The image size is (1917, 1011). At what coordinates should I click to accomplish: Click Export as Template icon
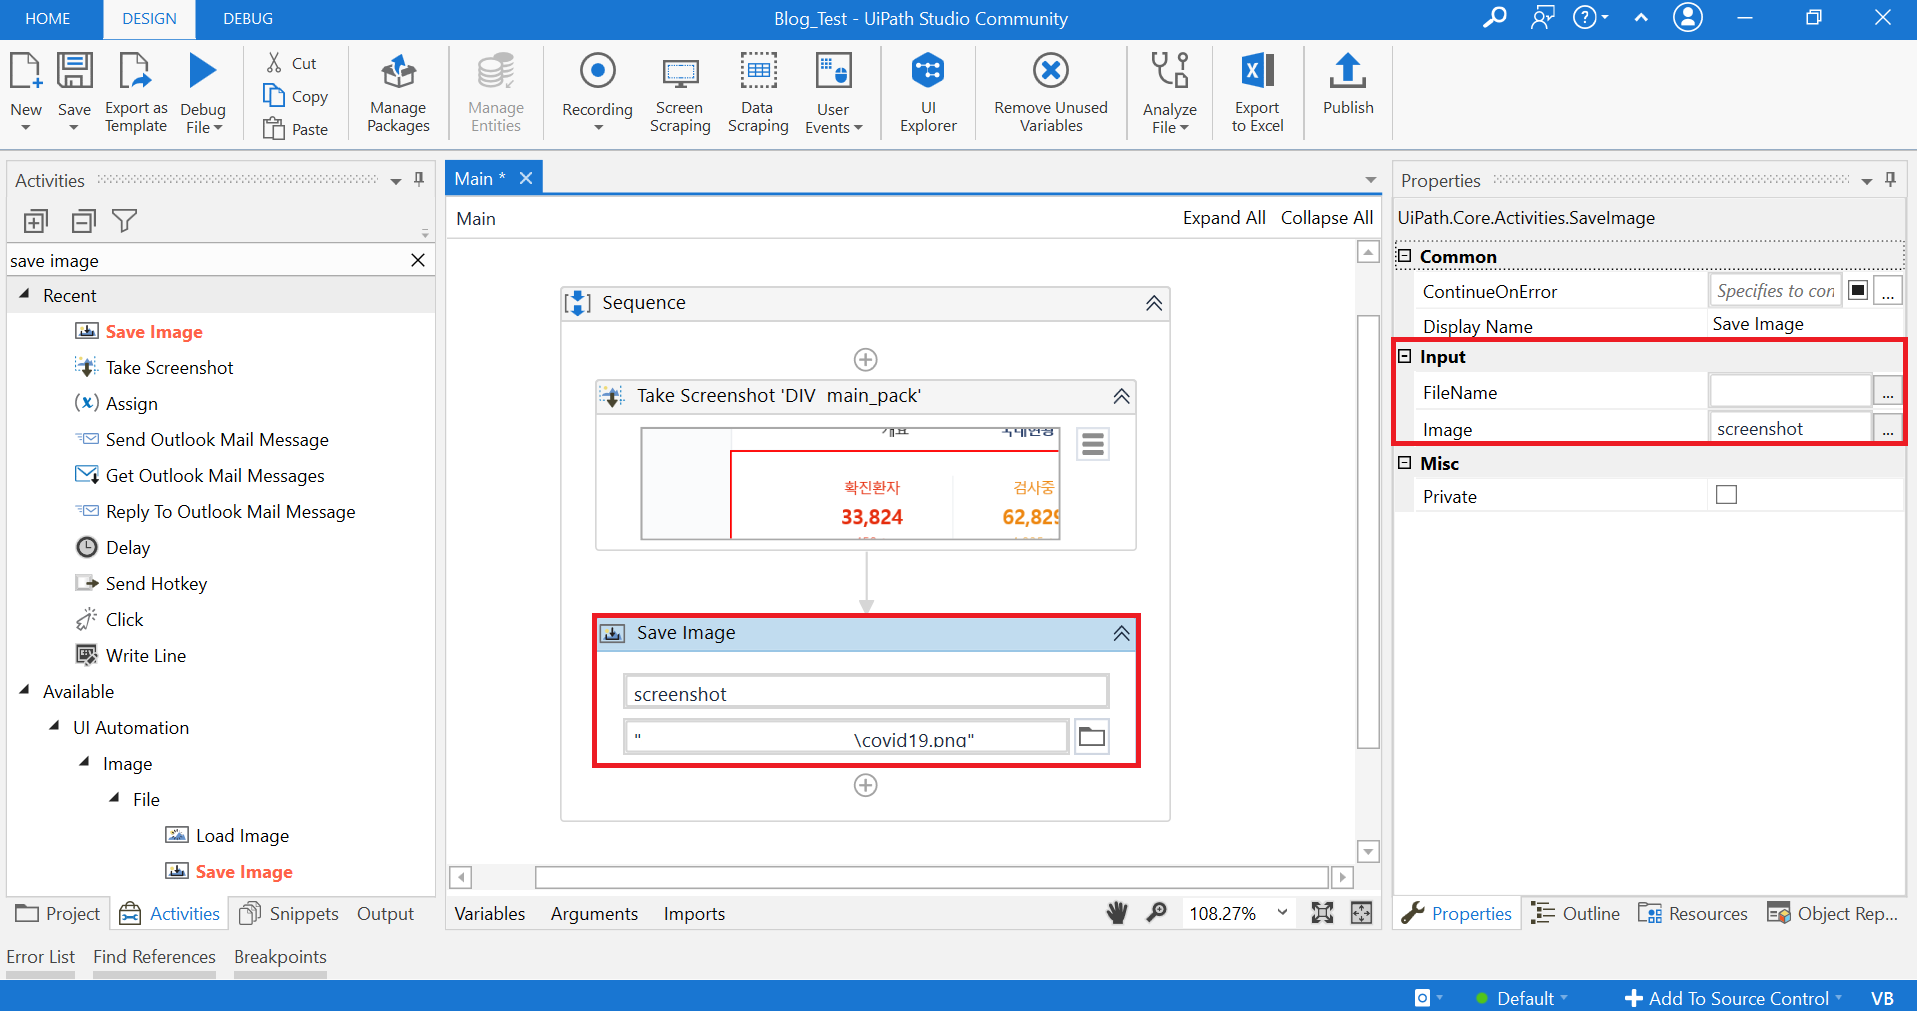pyautogui.click(x=135, y=72)
